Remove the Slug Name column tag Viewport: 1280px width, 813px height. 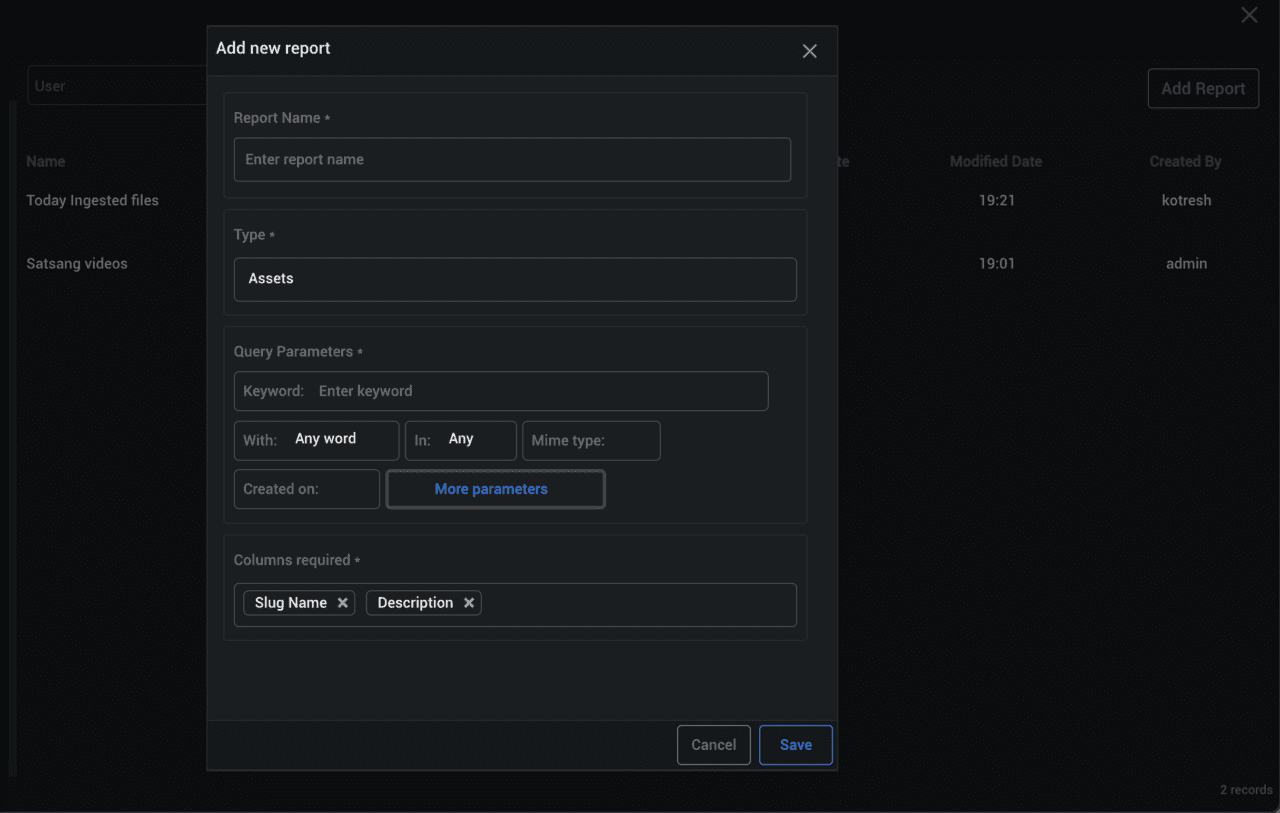point(343,603)
